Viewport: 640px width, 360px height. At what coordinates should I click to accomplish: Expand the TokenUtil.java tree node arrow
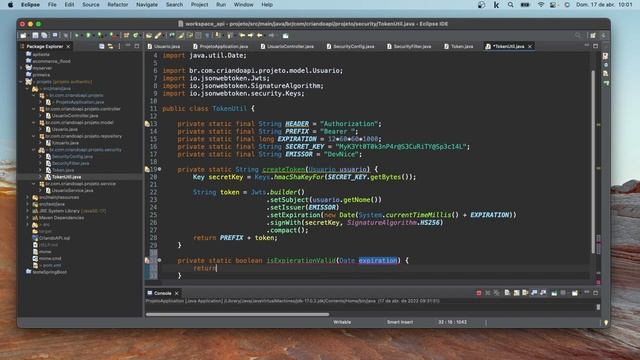pyautogui.click(x=40, y=177)
